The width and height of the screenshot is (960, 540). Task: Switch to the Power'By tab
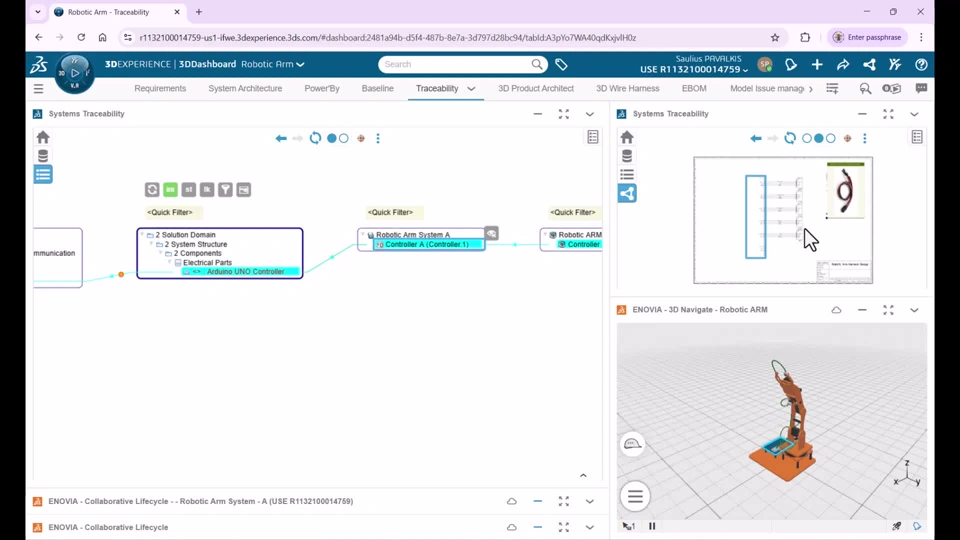point(322,89)
